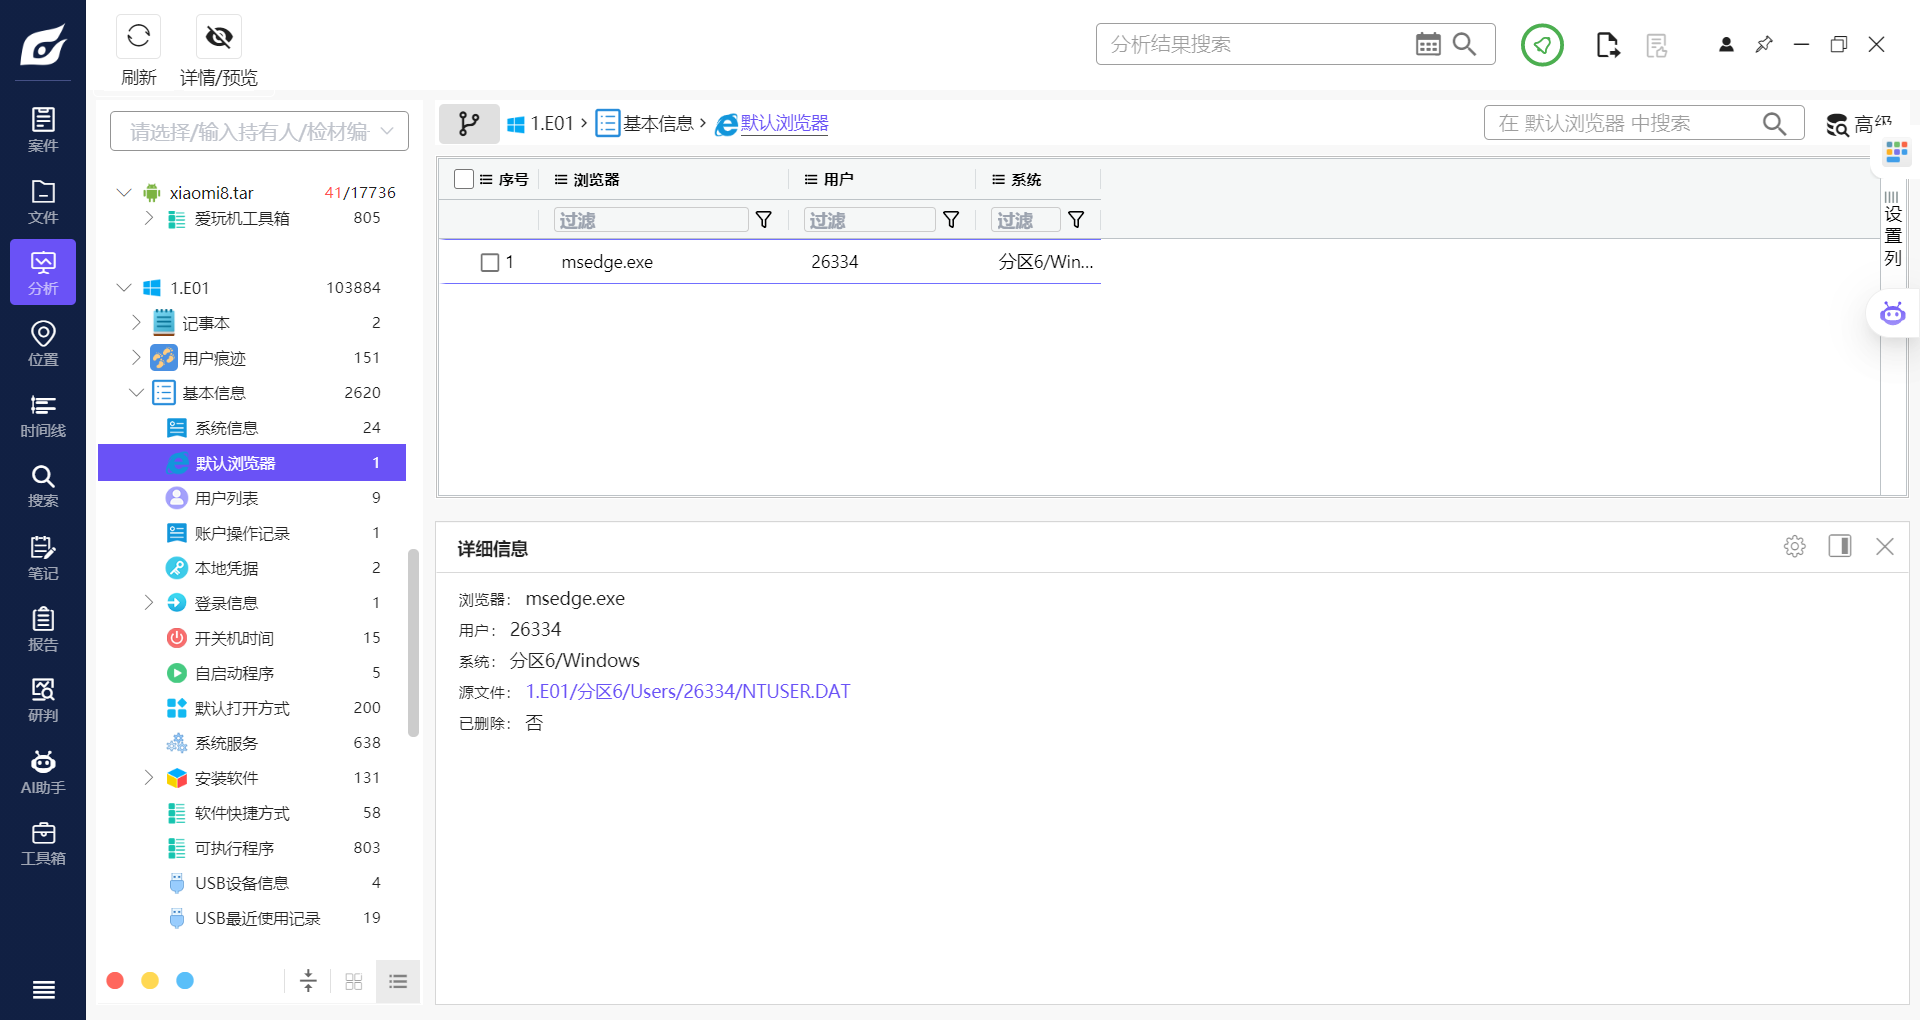Select the 分析 sidebar section
Screen dimensions: 1920x1020
(x=43, y=272)
